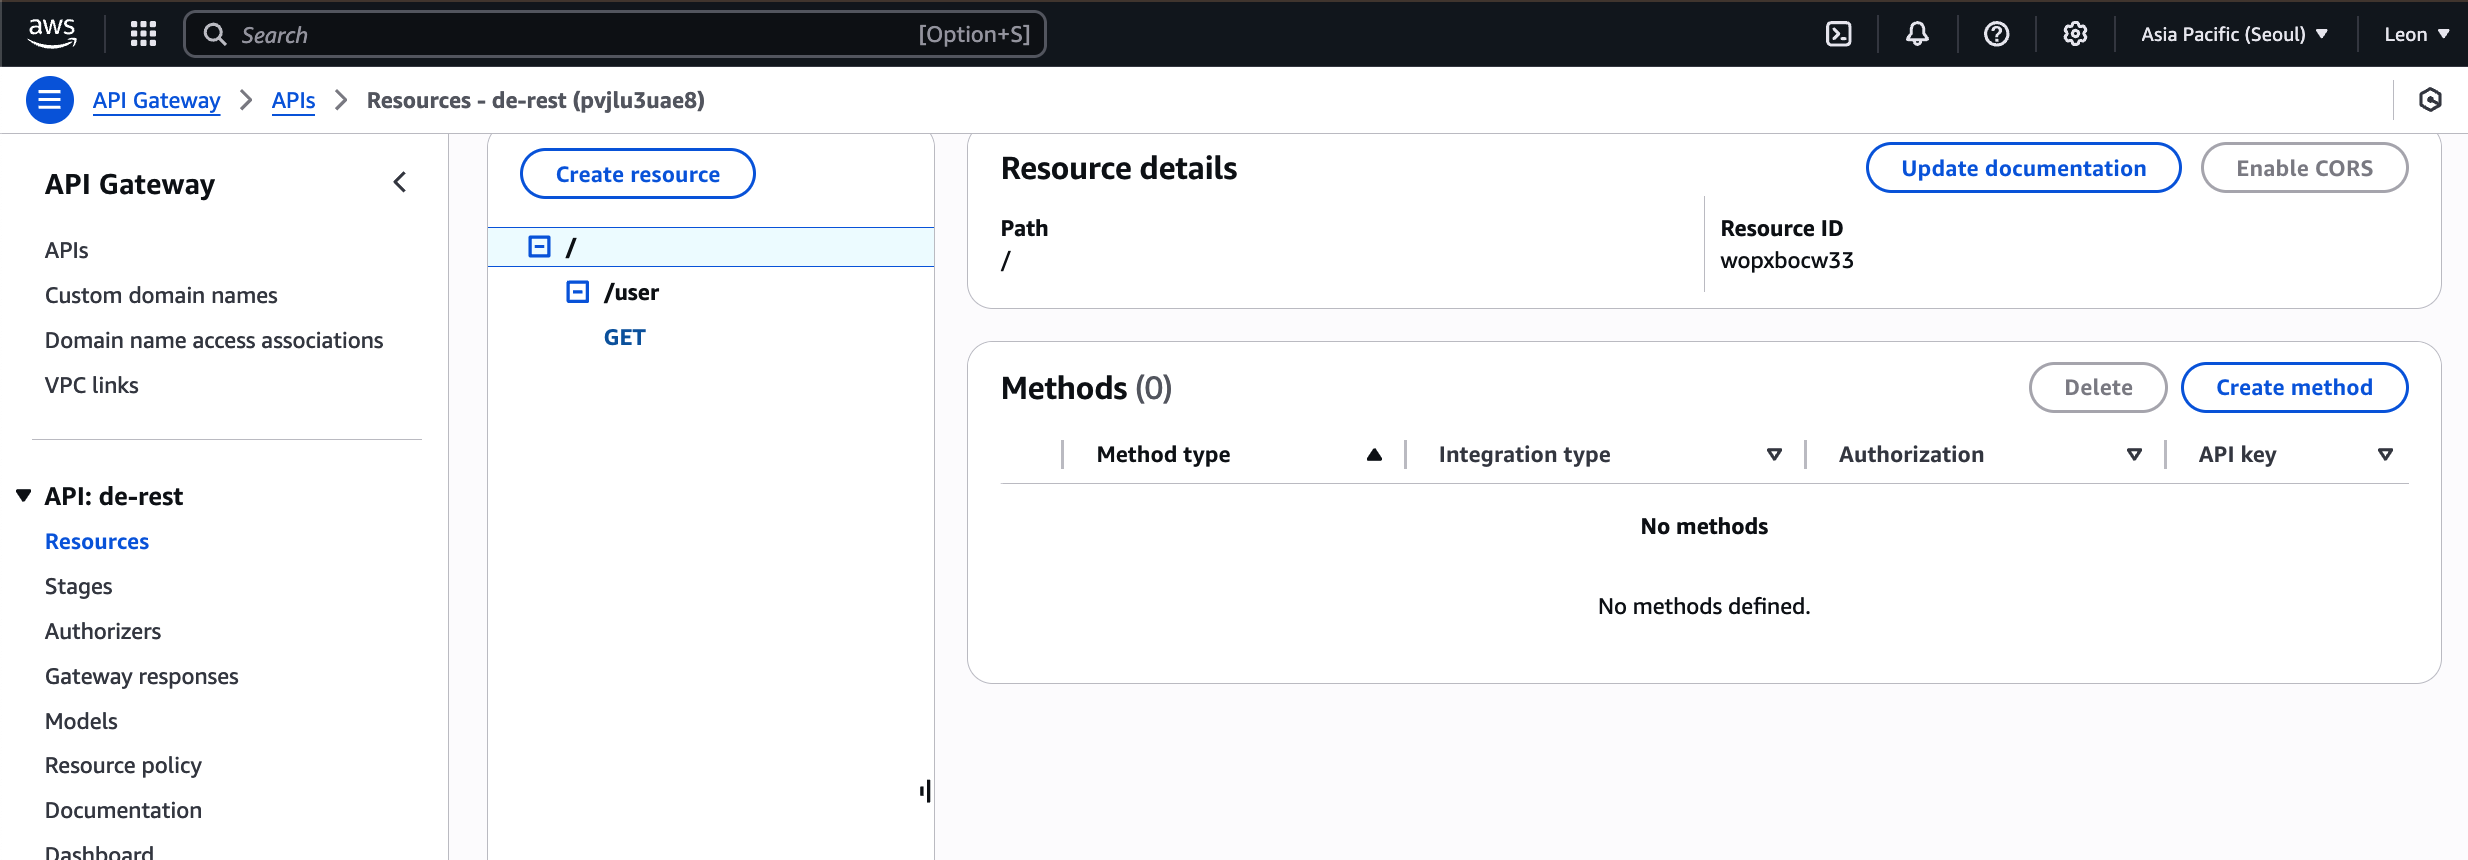Open Authorizers in the sidebar
Viewport: 2468px width, 860px height.
[103, 631]
